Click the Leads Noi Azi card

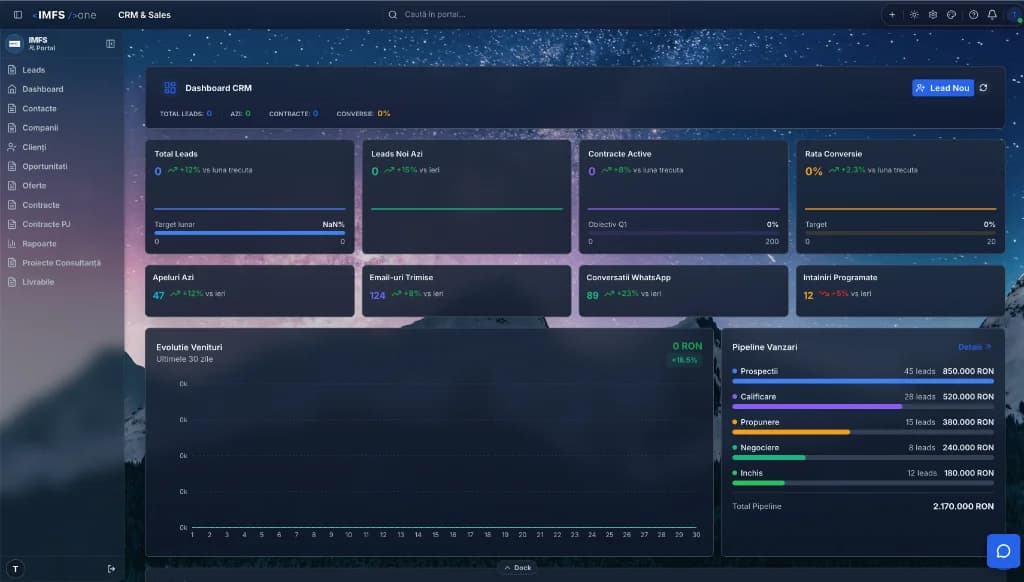[x=466, y=197]
